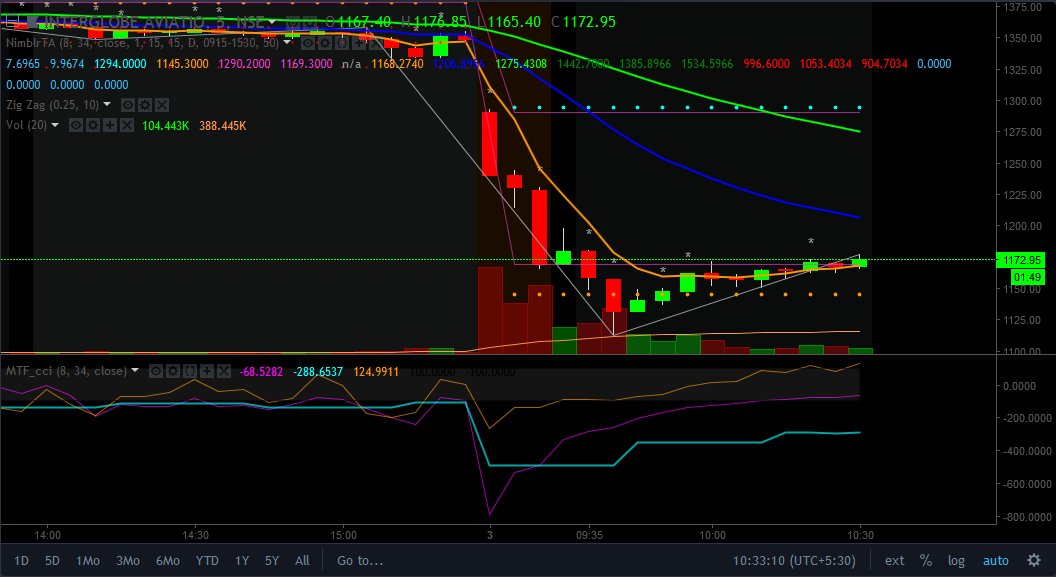View the NimblrTA source code via the braces icon
Screen dimensions: 1056x577
point(343,43)
